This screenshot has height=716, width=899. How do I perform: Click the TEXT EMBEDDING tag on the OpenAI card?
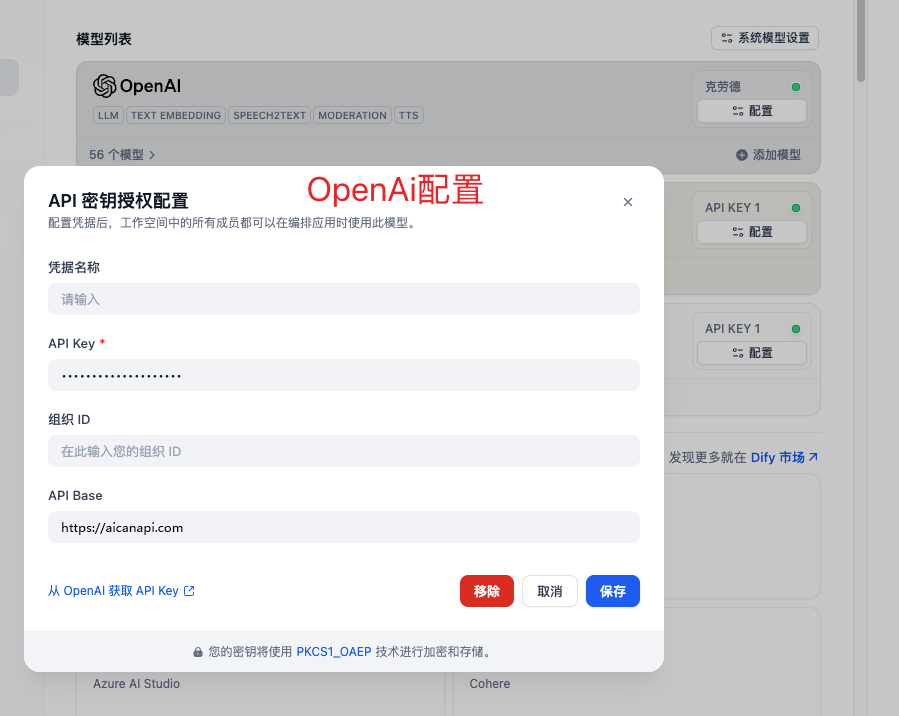[175, 115]
